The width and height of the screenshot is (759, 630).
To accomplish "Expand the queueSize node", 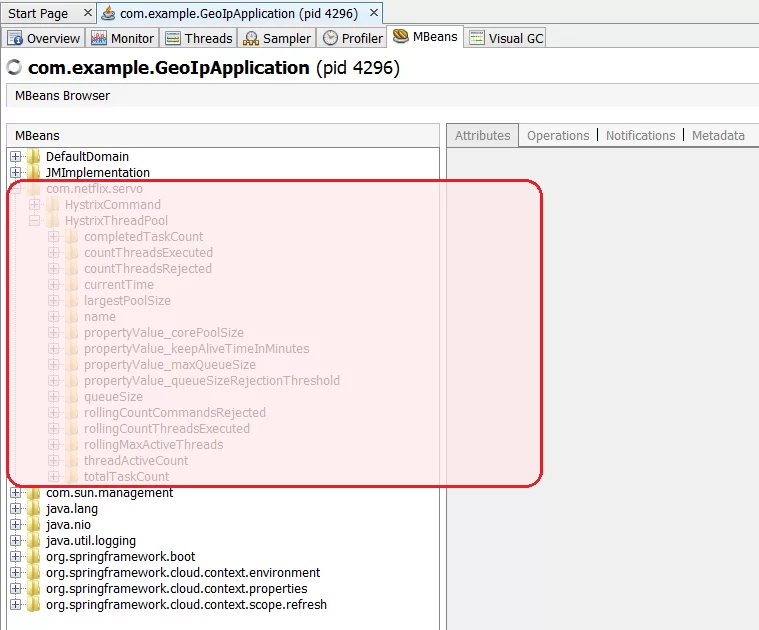I will coord(54,396).
